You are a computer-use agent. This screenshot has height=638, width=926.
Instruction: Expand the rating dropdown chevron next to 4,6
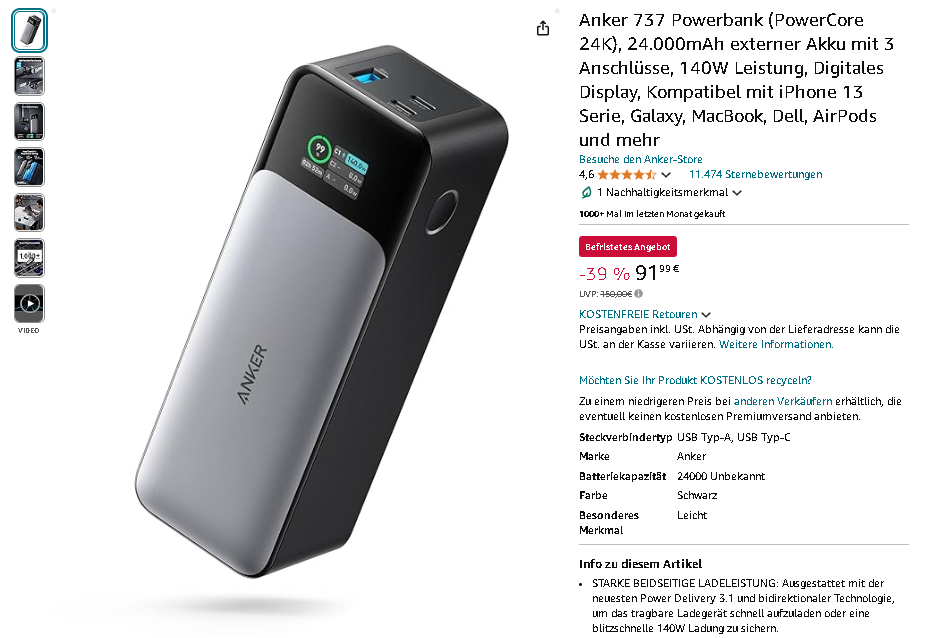[x=666, y=175]
